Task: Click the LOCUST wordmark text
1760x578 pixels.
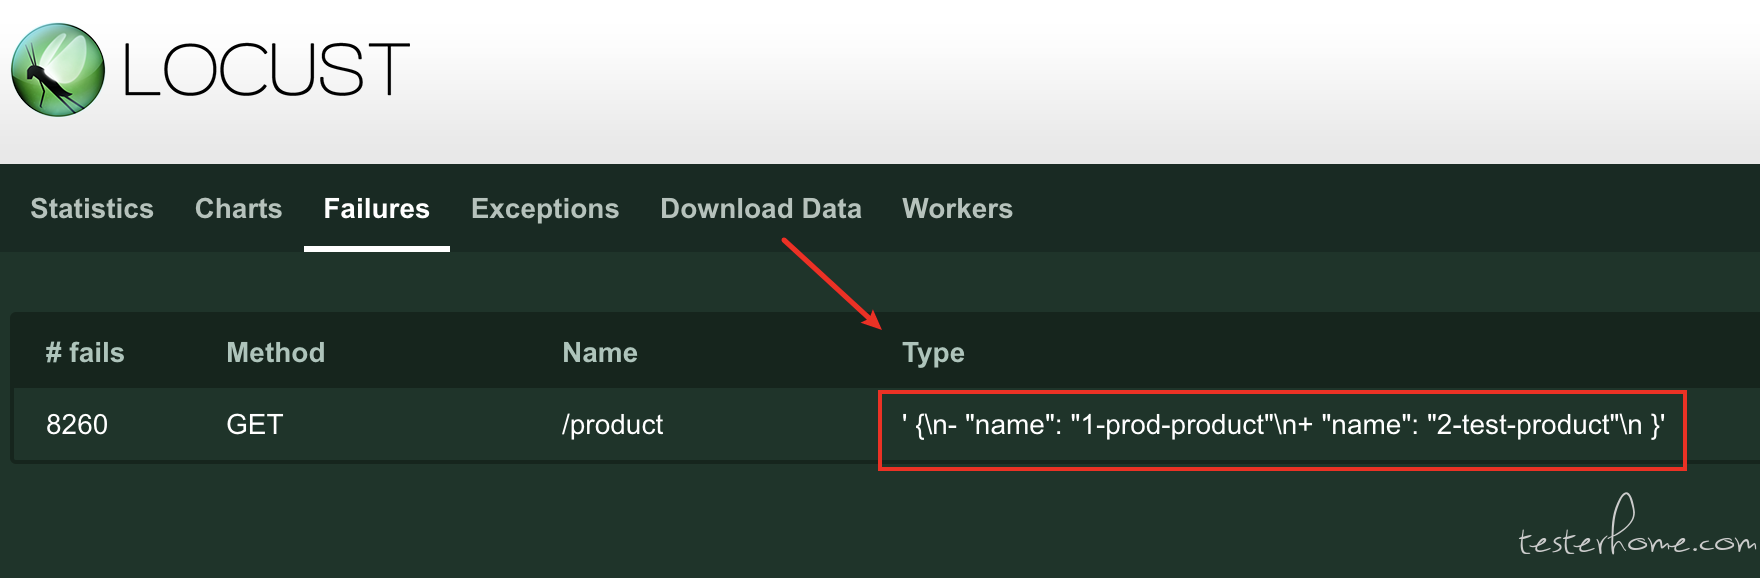Action: [x=266, y=70]
